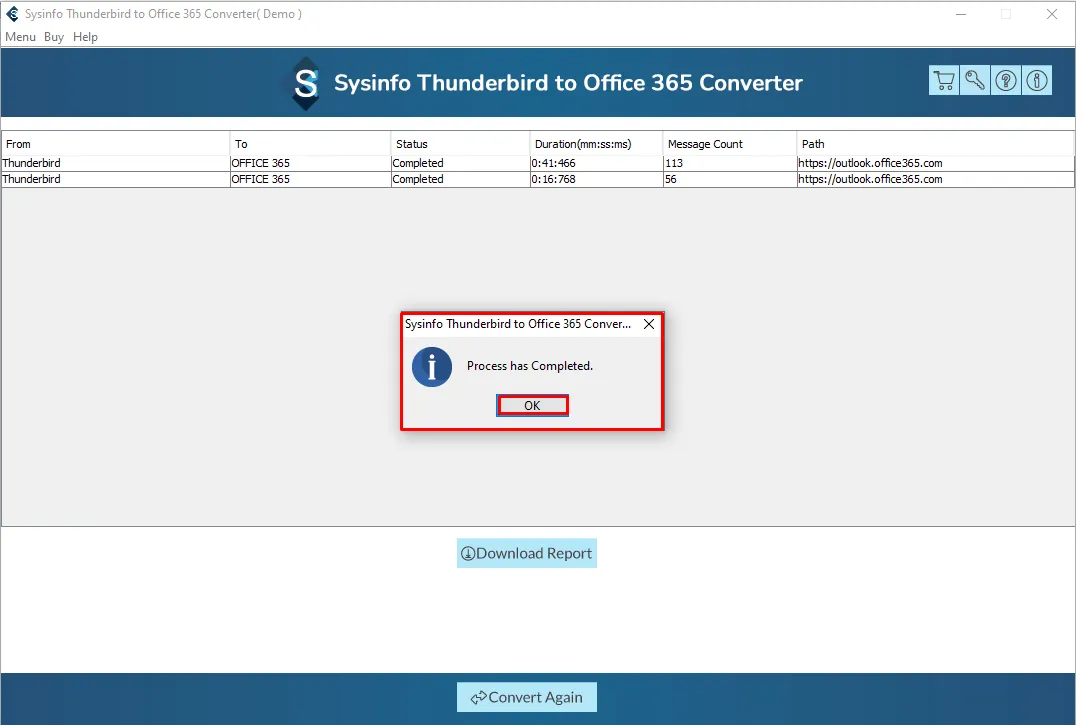Image resolution: width=1076 pixels, height=725 pixels.
Task: Select the duration cell 0:41:466
Action: (x=596, y=163)
